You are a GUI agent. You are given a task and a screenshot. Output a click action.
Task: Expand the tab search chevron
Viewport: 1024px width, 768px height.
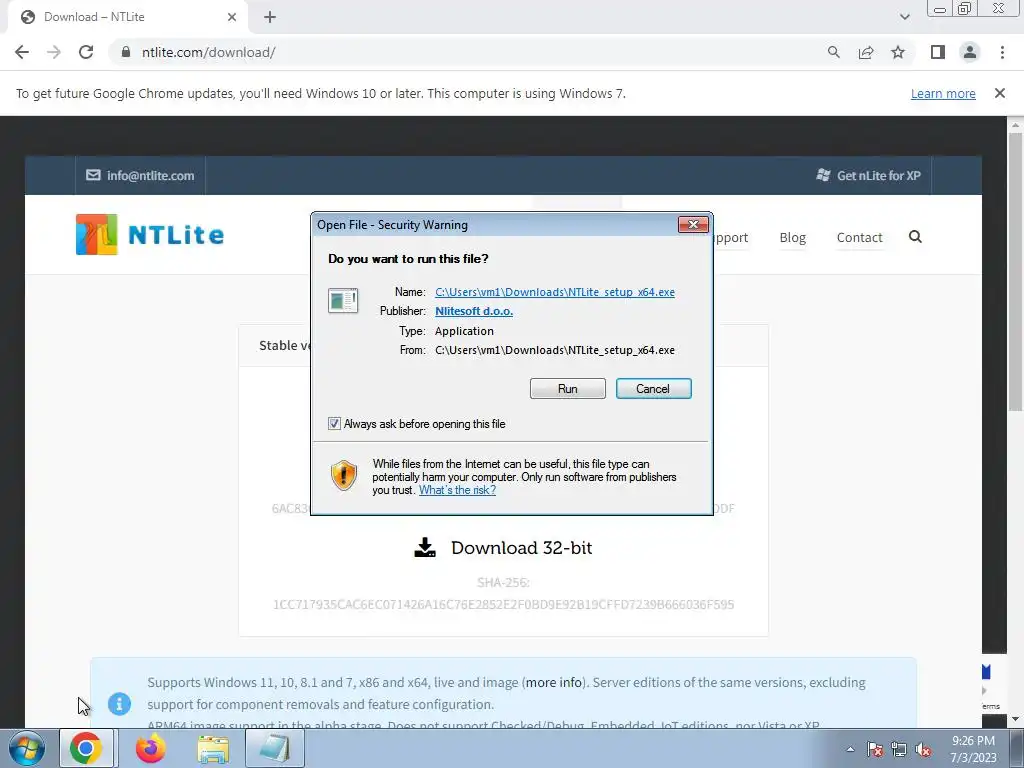(904, 17)
